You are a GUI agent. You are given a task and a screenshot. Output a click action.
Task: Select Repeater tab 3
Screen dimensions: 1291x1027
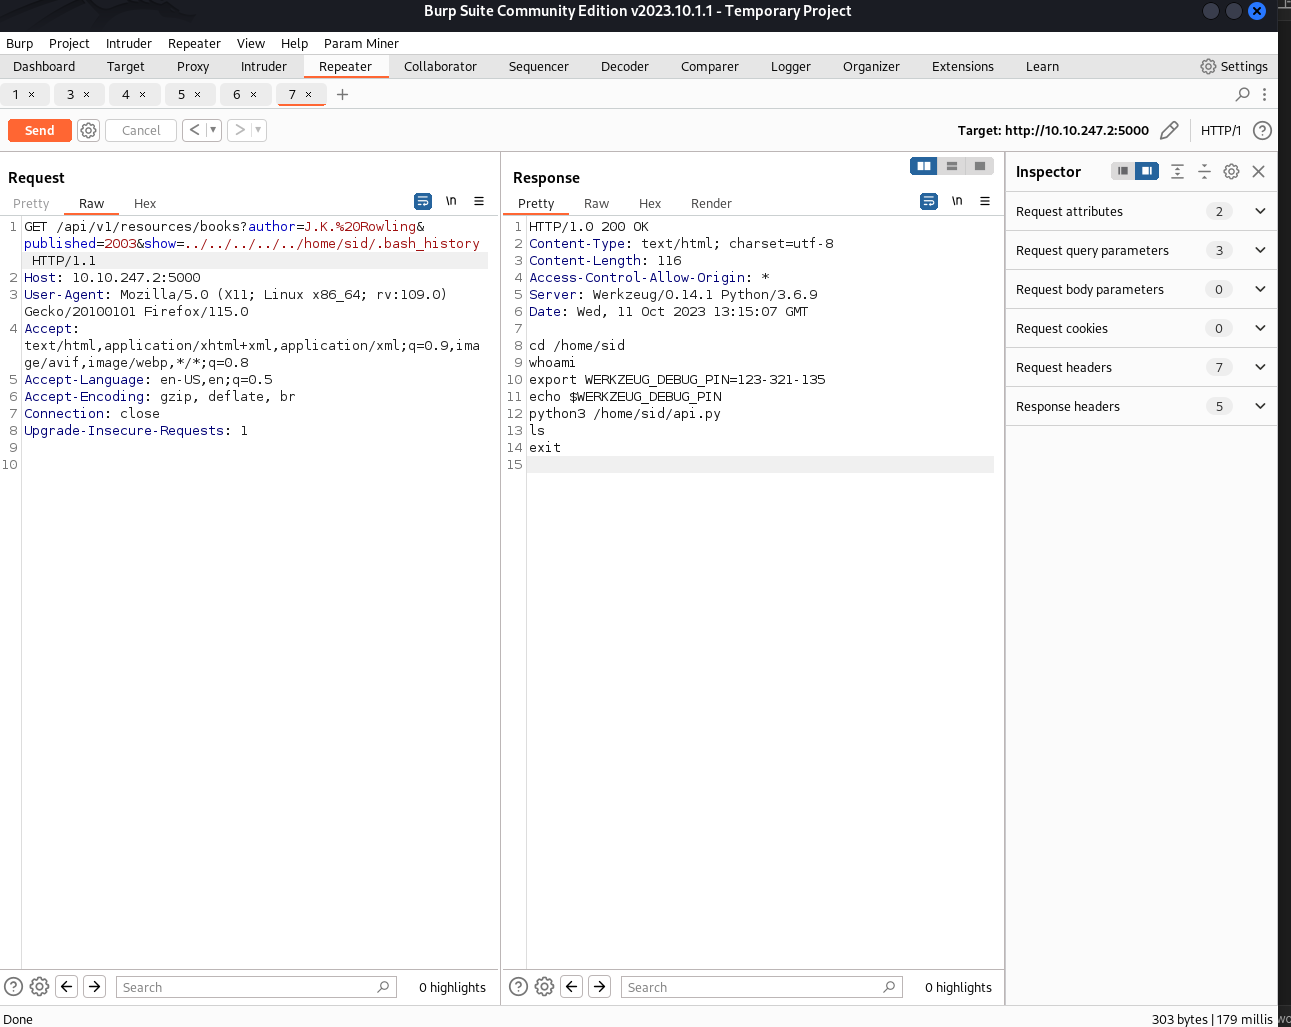pyautogui.click(x=70, y=94)
